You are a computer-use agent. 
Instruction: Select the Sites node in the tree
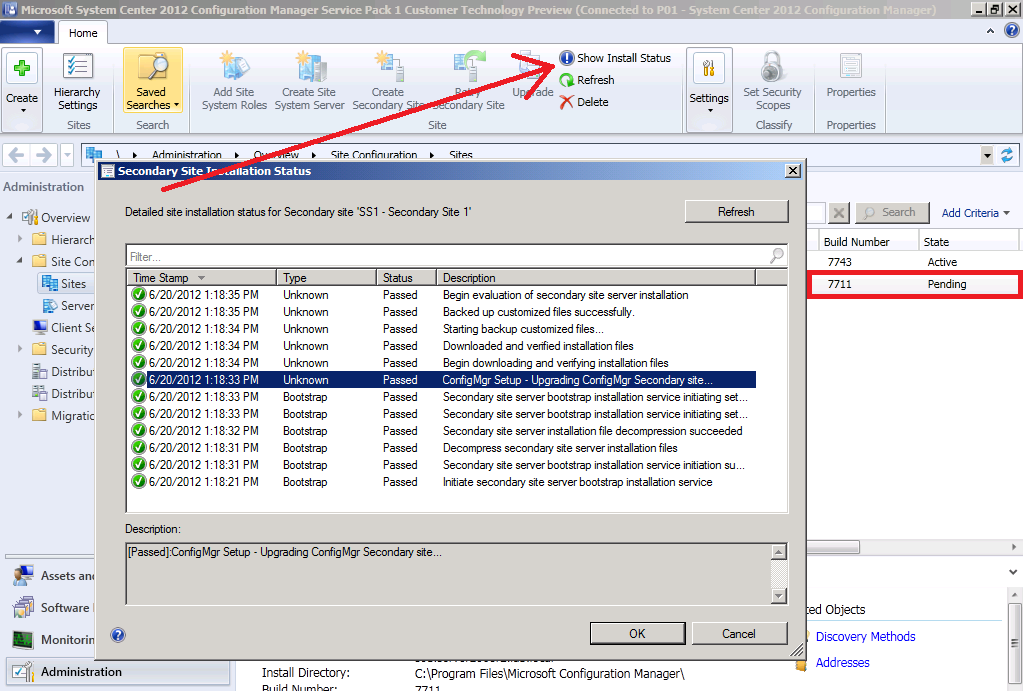click(x=64, y=283)
